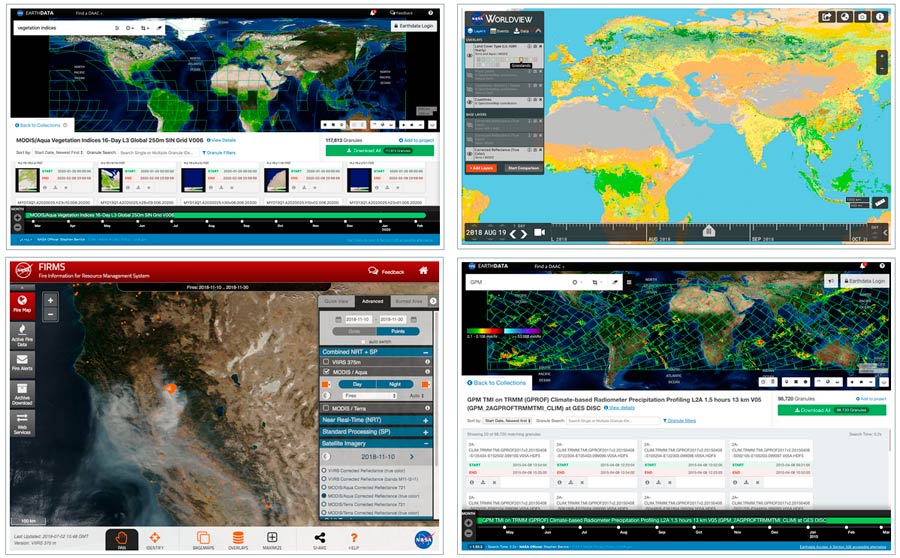
Task: Click Back to Collections in GPM window
Action: [496, 383]
